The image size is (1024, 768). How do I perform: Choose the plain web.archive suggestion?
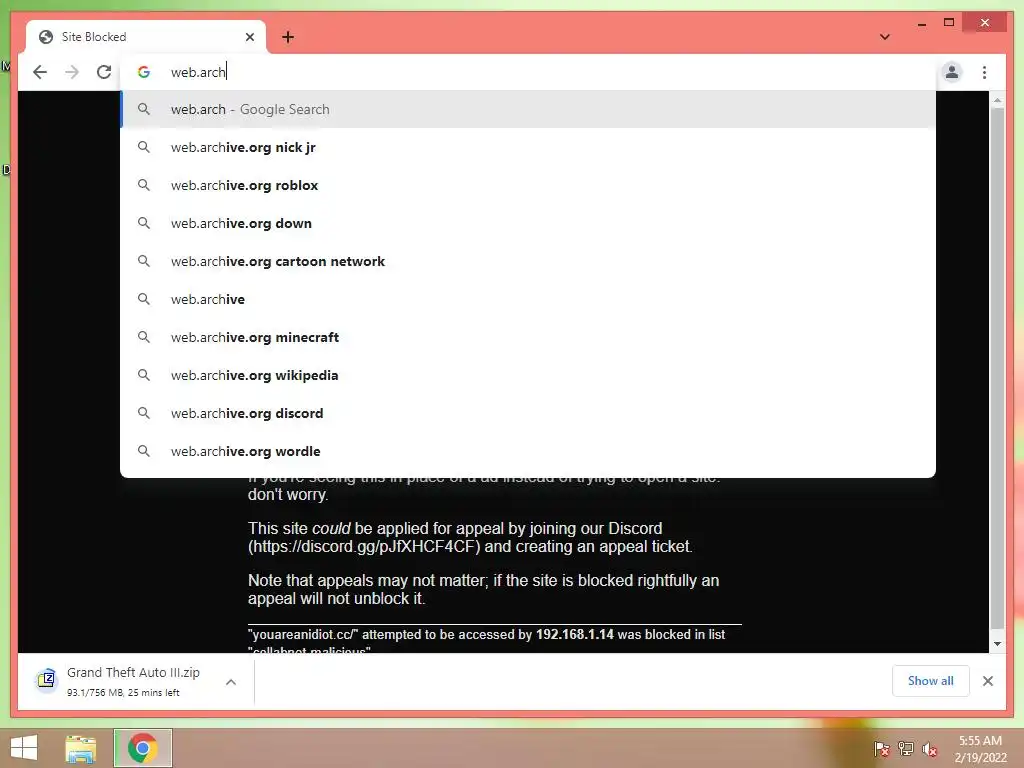point(528,298)
